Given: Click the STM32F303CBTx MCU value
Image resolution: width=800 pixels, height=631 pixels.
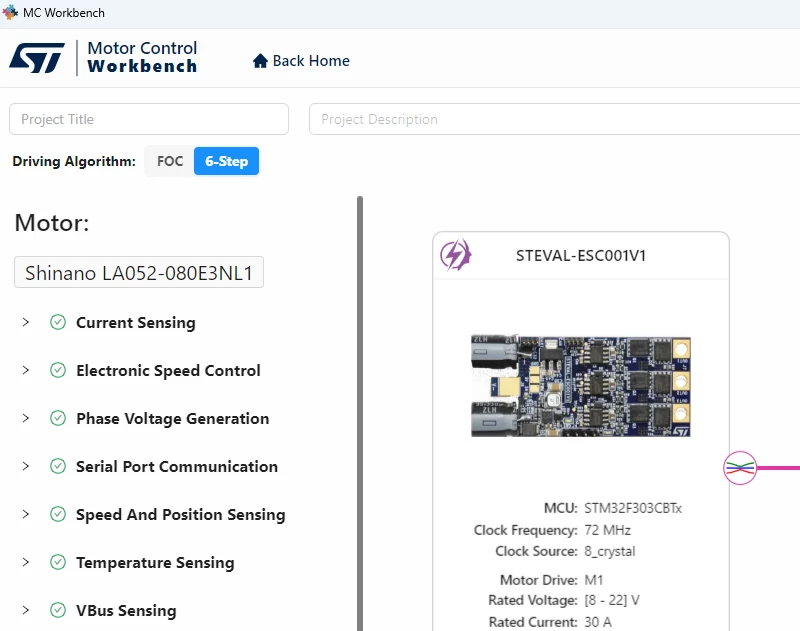Looking at the screenshot, I should (x=633, y=508).
